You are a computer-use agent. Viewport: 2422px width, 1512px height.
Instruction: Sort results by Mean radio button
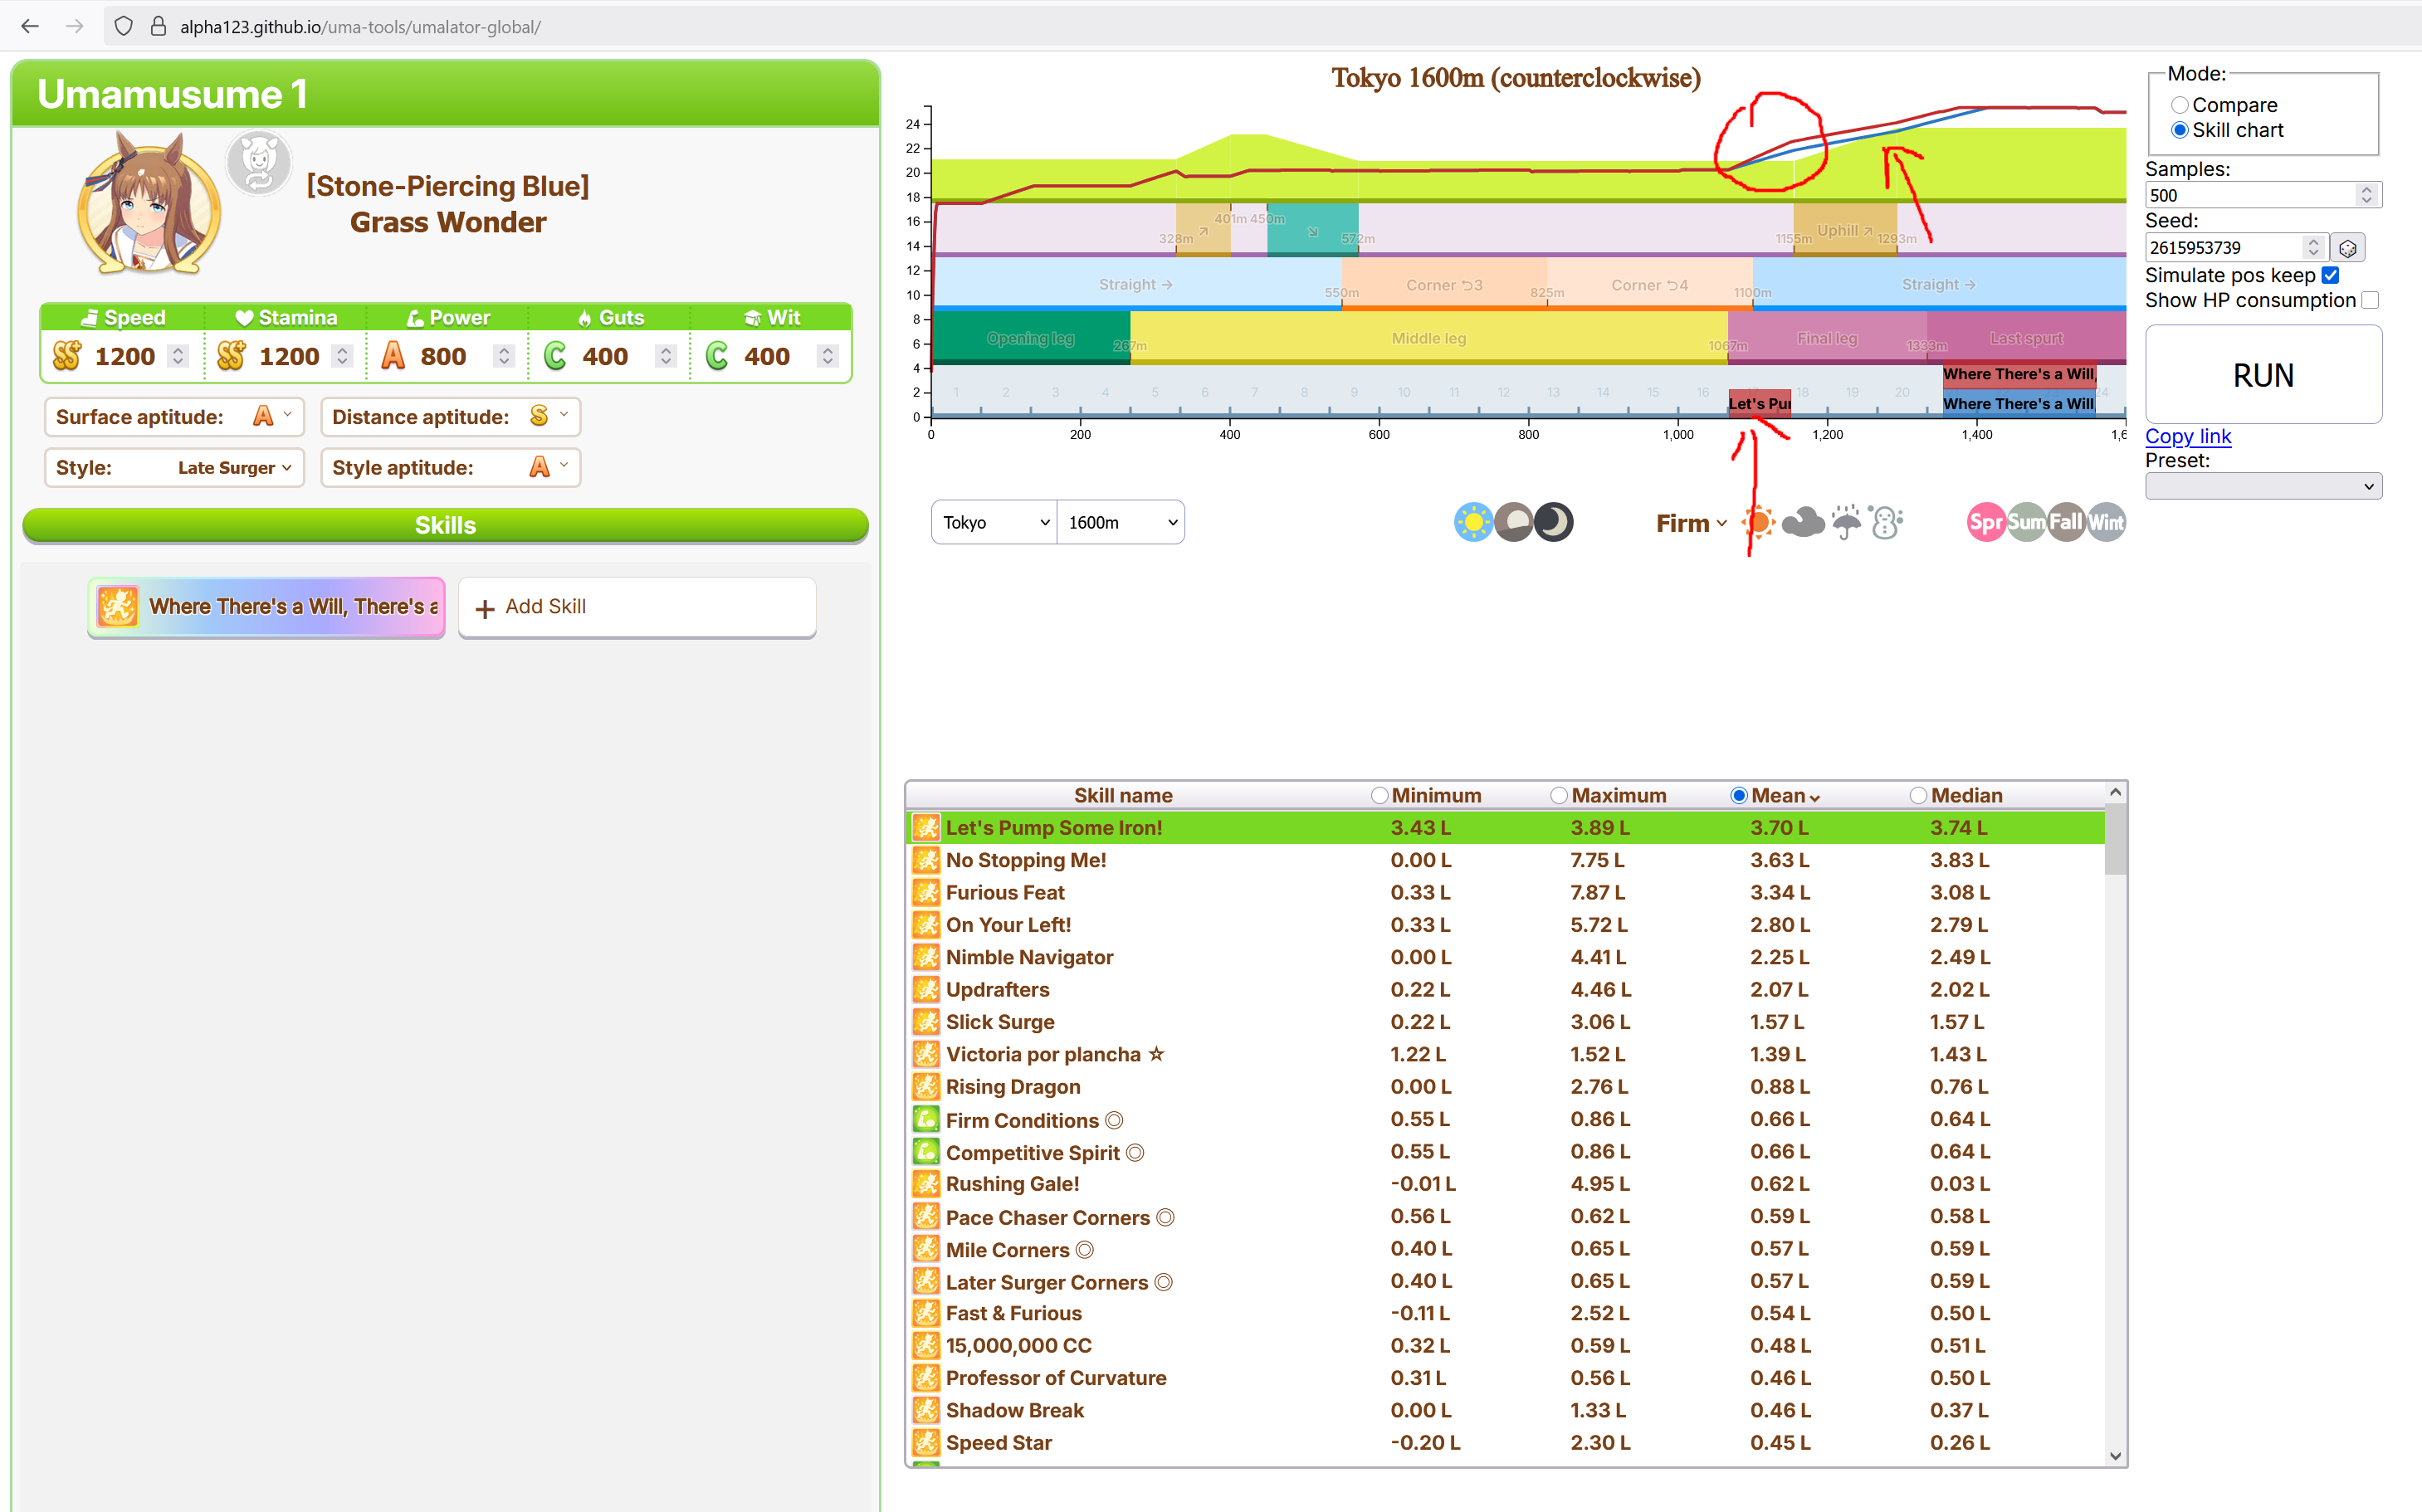pyautogui.click(x=1739, y=795)
